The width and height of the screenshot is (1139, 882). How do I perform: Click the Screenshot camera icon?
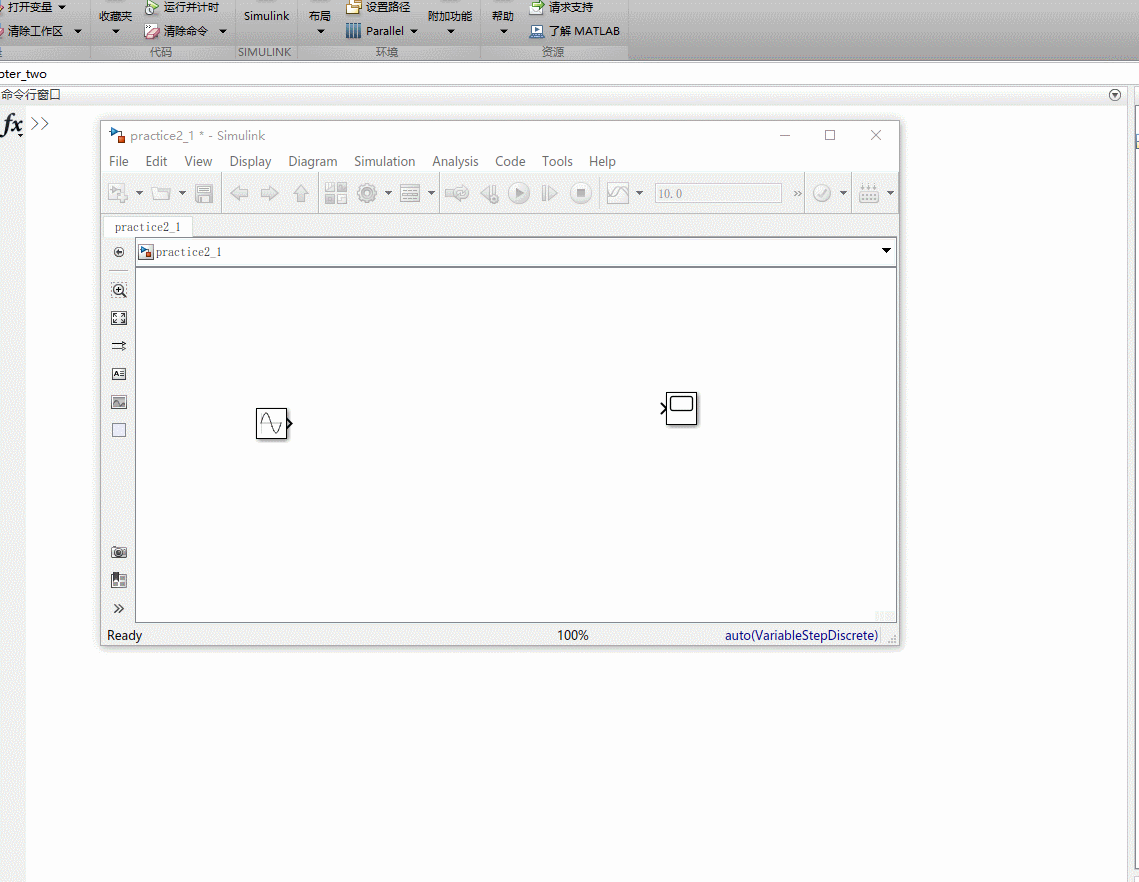pyautogui.click(x=119, y=552)
